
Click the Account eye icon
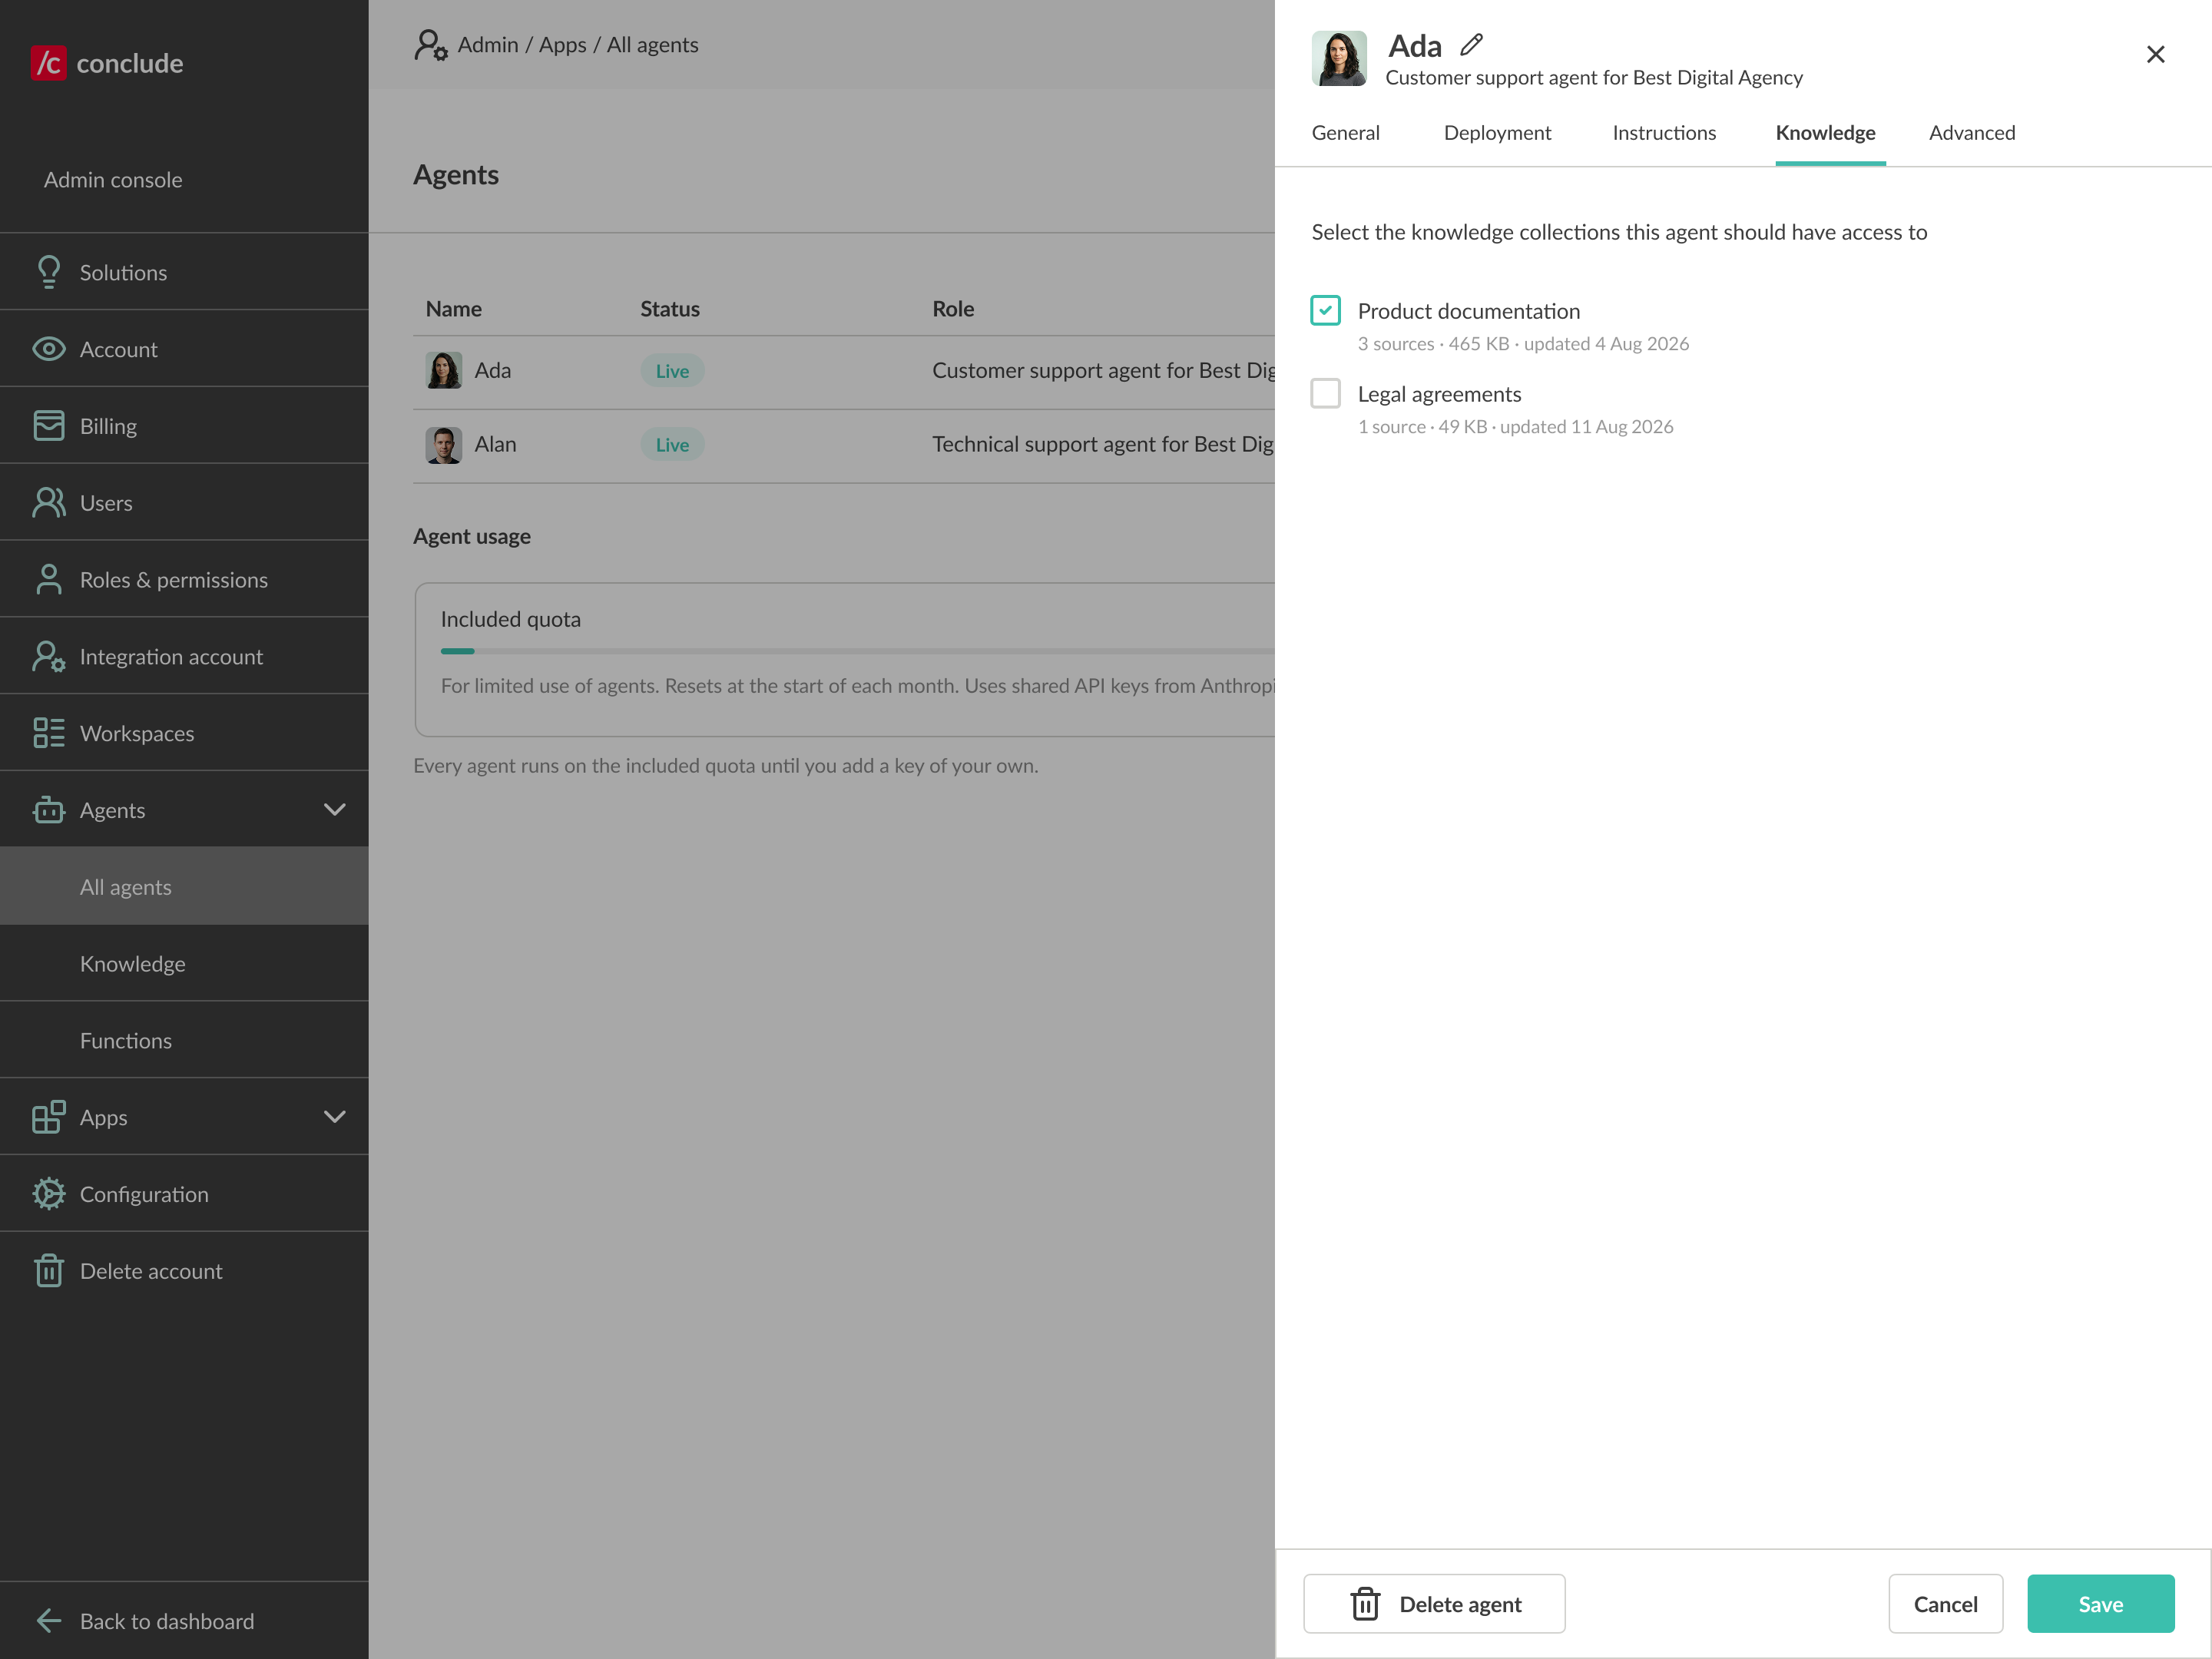click(48, 349)
